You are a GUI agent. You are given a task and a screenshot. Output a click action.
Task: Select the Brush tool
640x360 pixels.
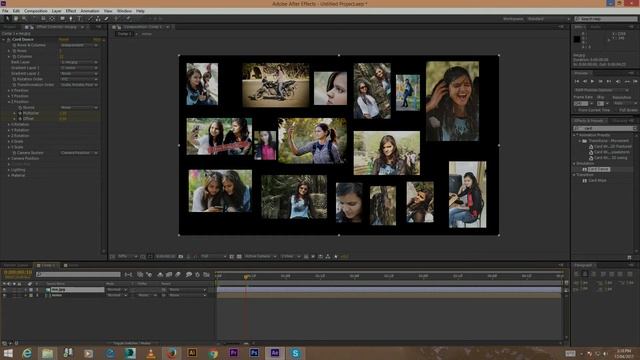pos(90,18)
